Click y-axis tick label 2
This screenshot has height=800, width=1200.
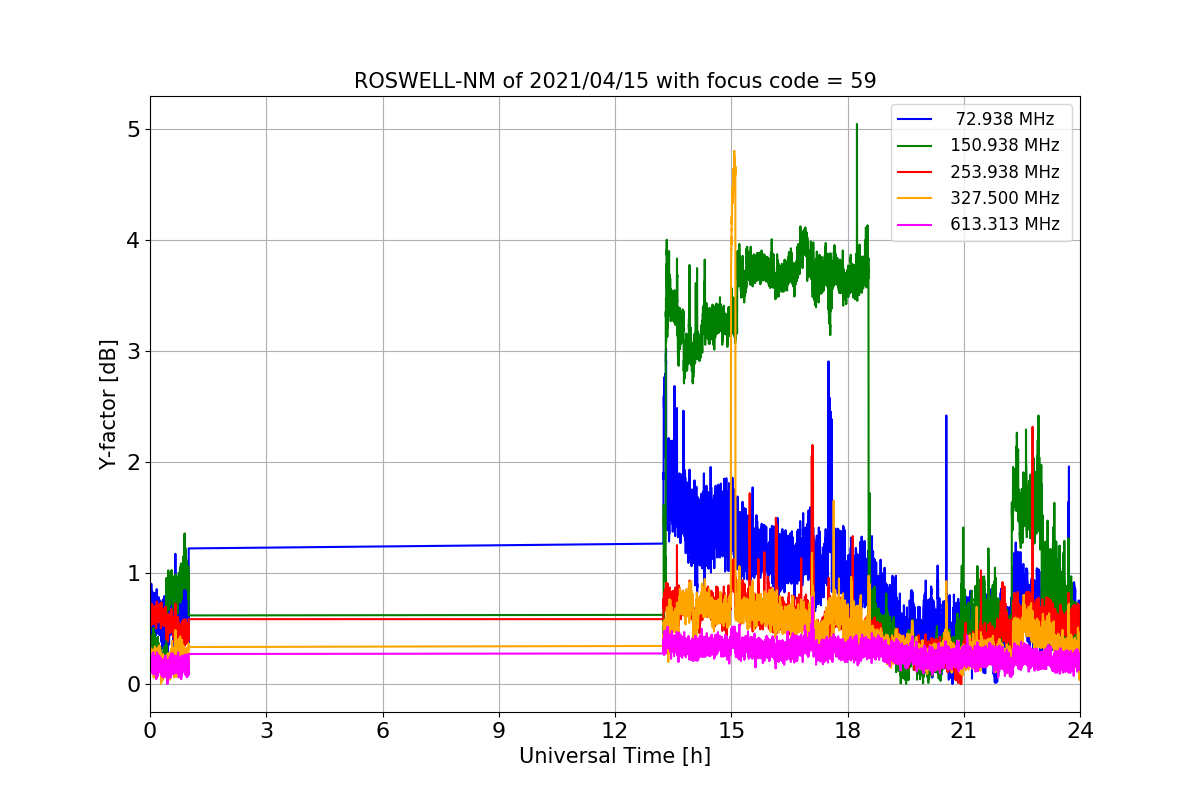[133, 463]
